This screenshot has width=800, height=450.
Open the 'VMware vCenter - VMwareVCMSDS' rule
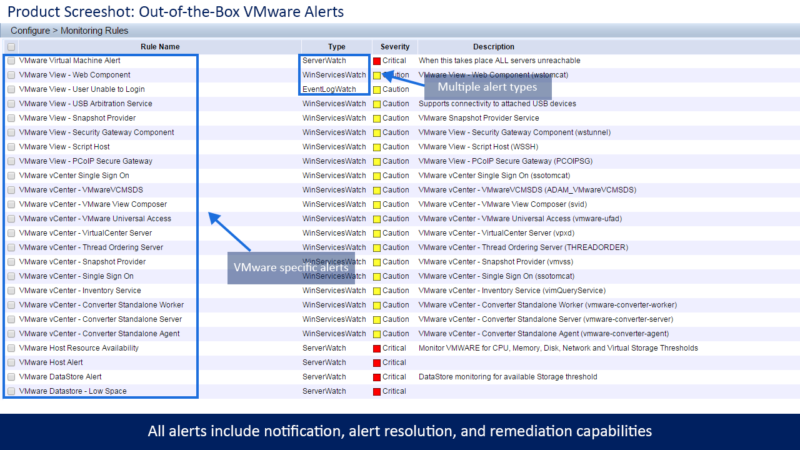click(81, 190)
